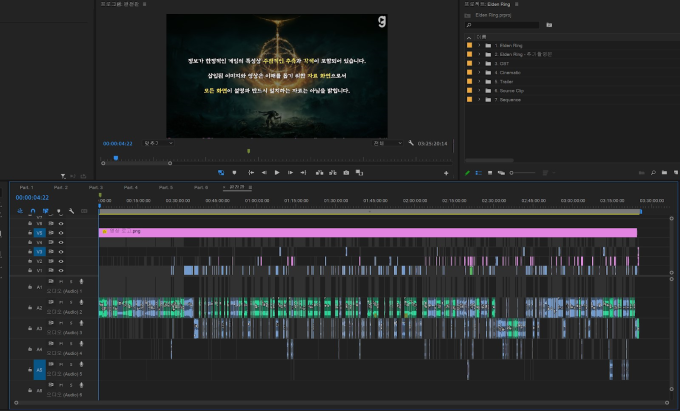The image size is (680, 411).
Task: Toggle timeline snap magnet icon
Action: [33, 211]
